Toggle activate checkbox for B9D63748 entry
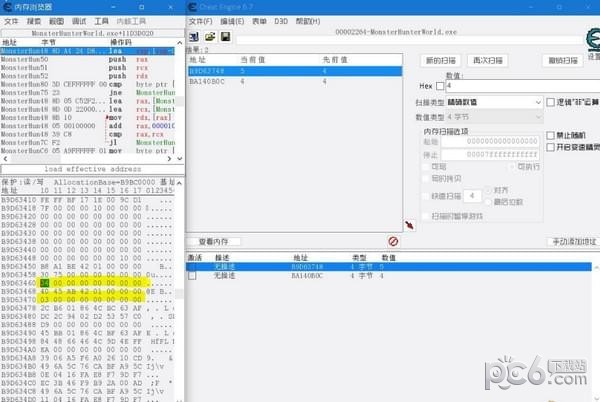The image size is (600, 402). point(192,267)
